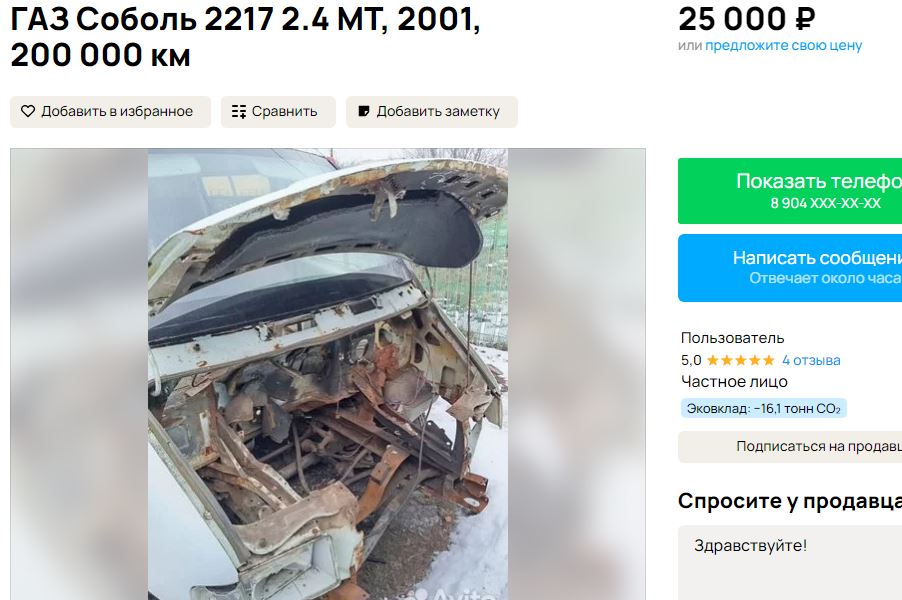Viewport: 902px width, 600px height.
Task: Follow the предложите свою цену link
Action: point(783,45)
